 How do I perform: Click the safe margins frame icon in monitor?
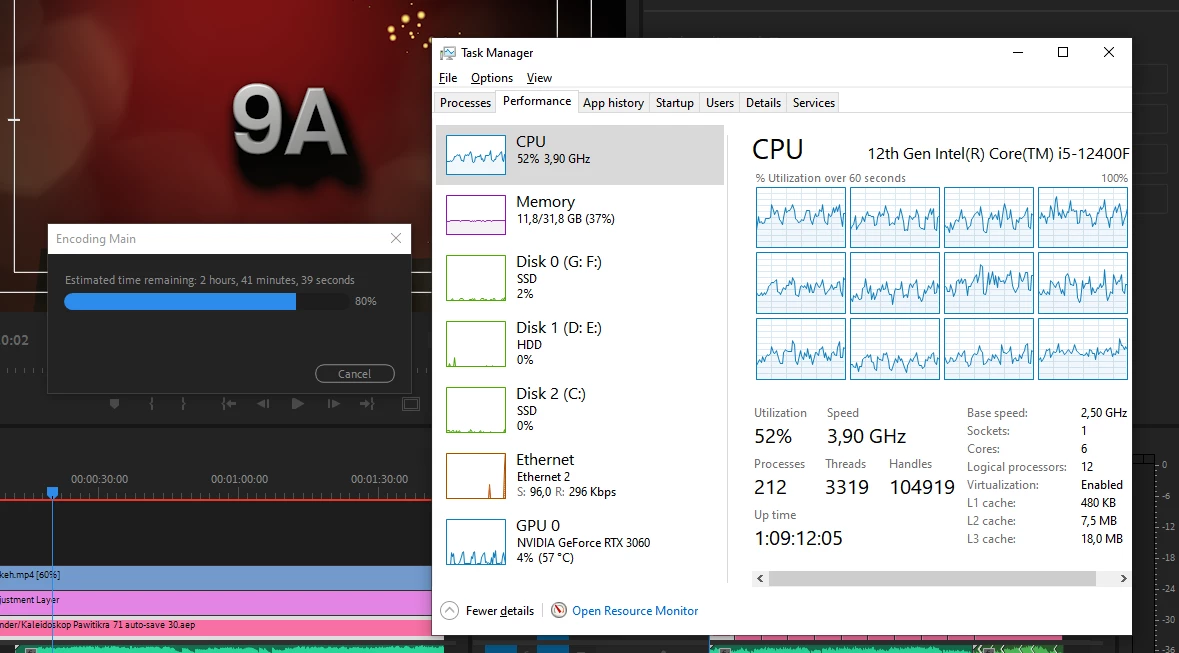tap(411, 404)
